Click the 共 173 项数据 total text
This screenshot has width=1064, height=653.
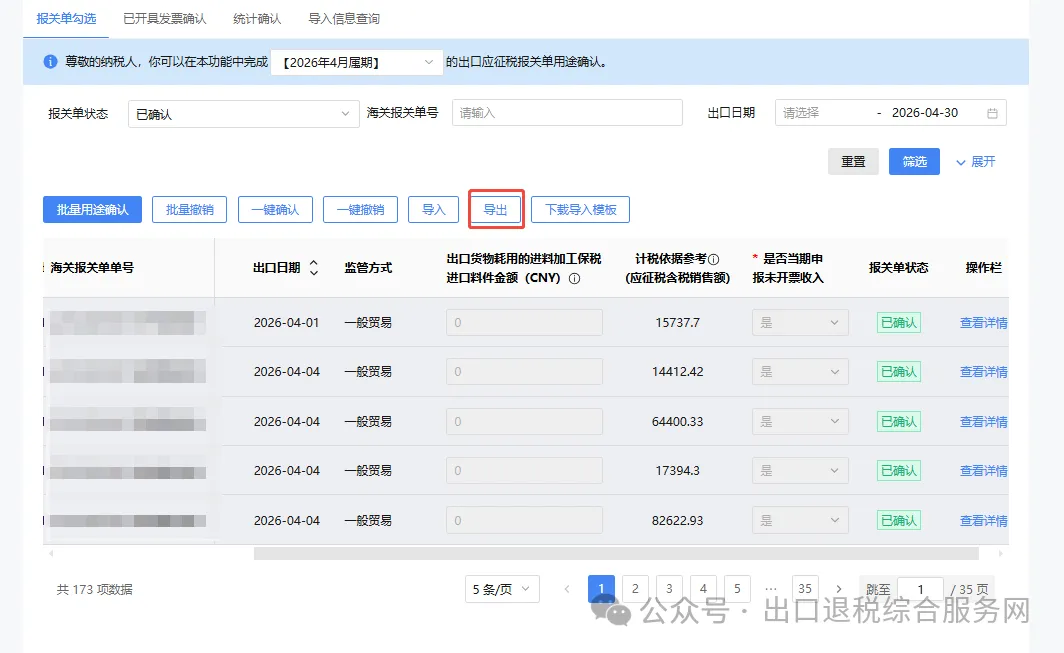94,589
